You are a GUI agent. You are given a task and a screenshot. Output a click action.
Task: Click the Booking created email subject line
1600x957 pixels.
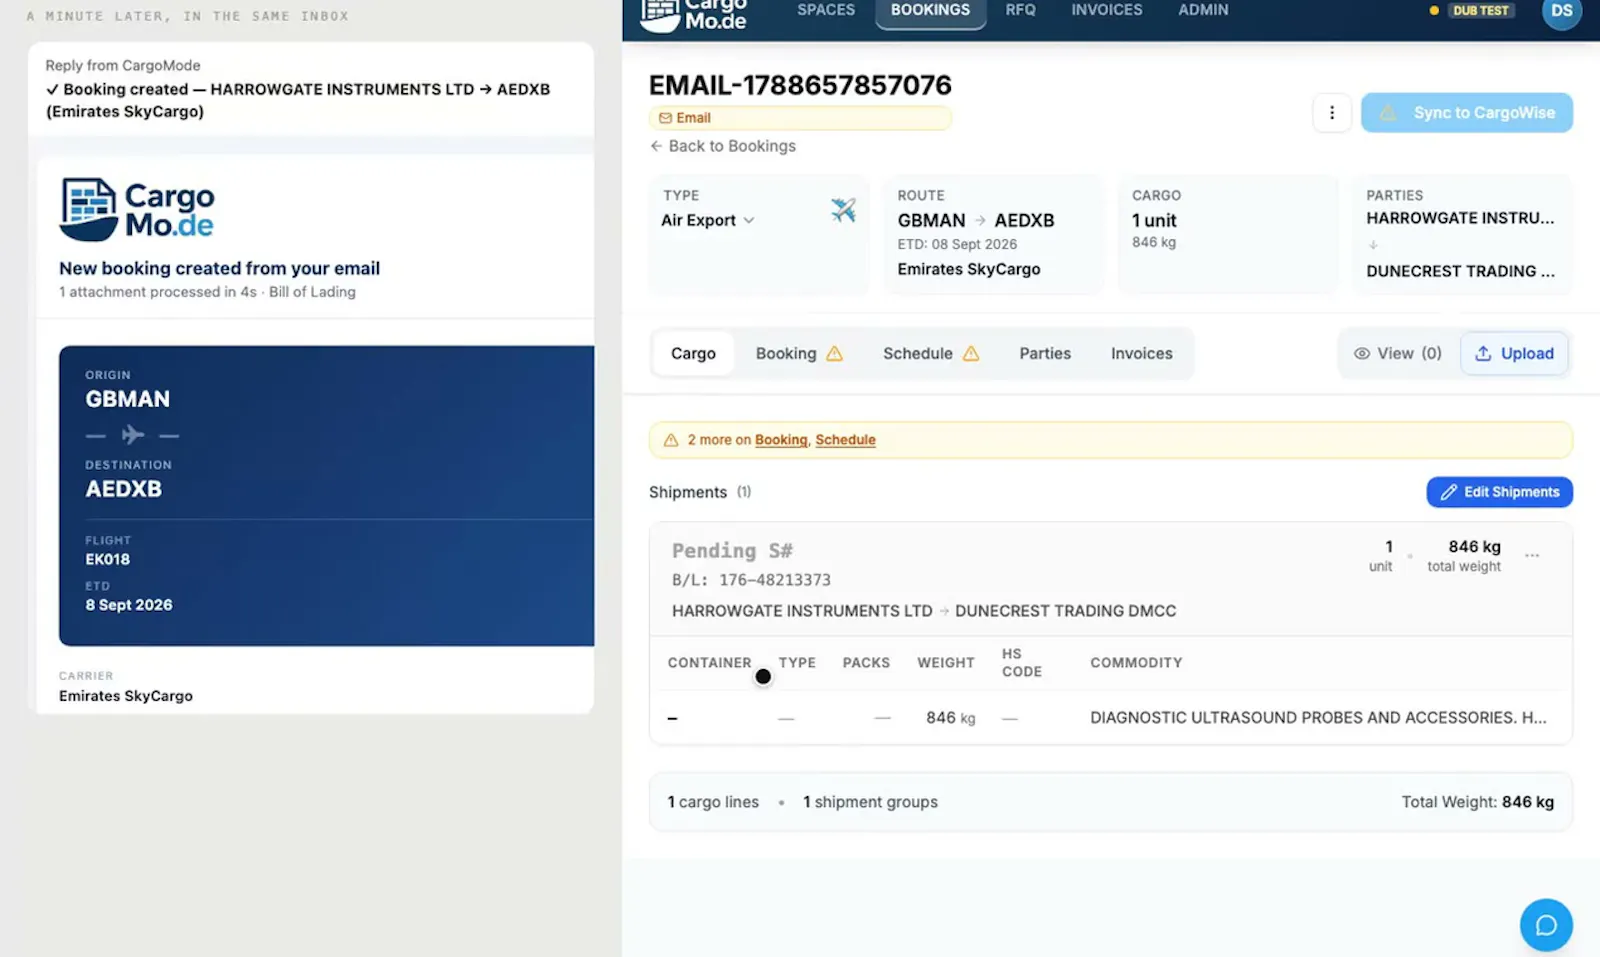[x=298, y=100]
